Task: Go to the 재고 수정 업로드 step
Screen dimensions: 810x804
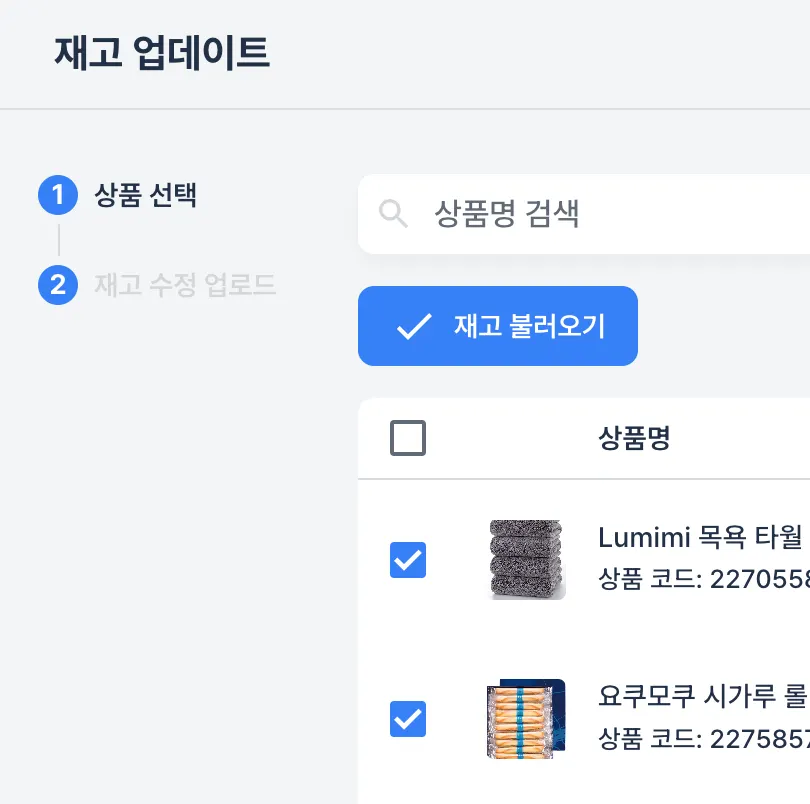Action: tap(185, 285)
